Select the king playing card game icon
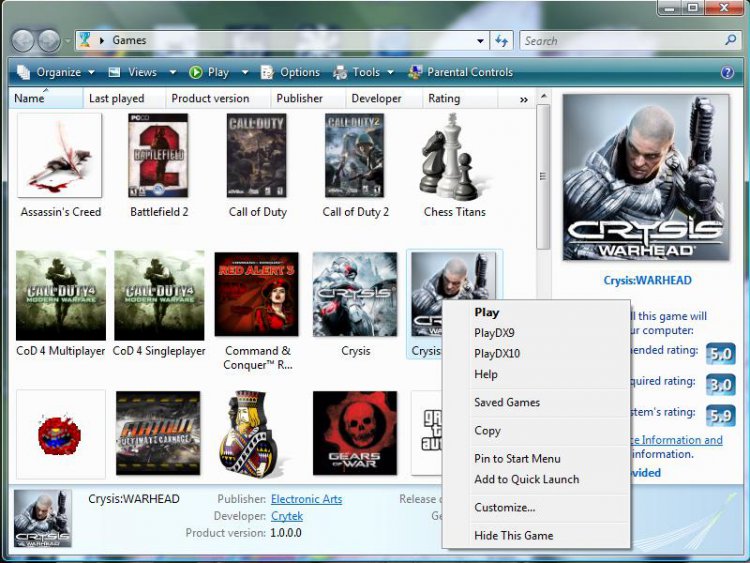Viewport: 750px width, 563px height. pyautogui.click(x=249, y=434)
